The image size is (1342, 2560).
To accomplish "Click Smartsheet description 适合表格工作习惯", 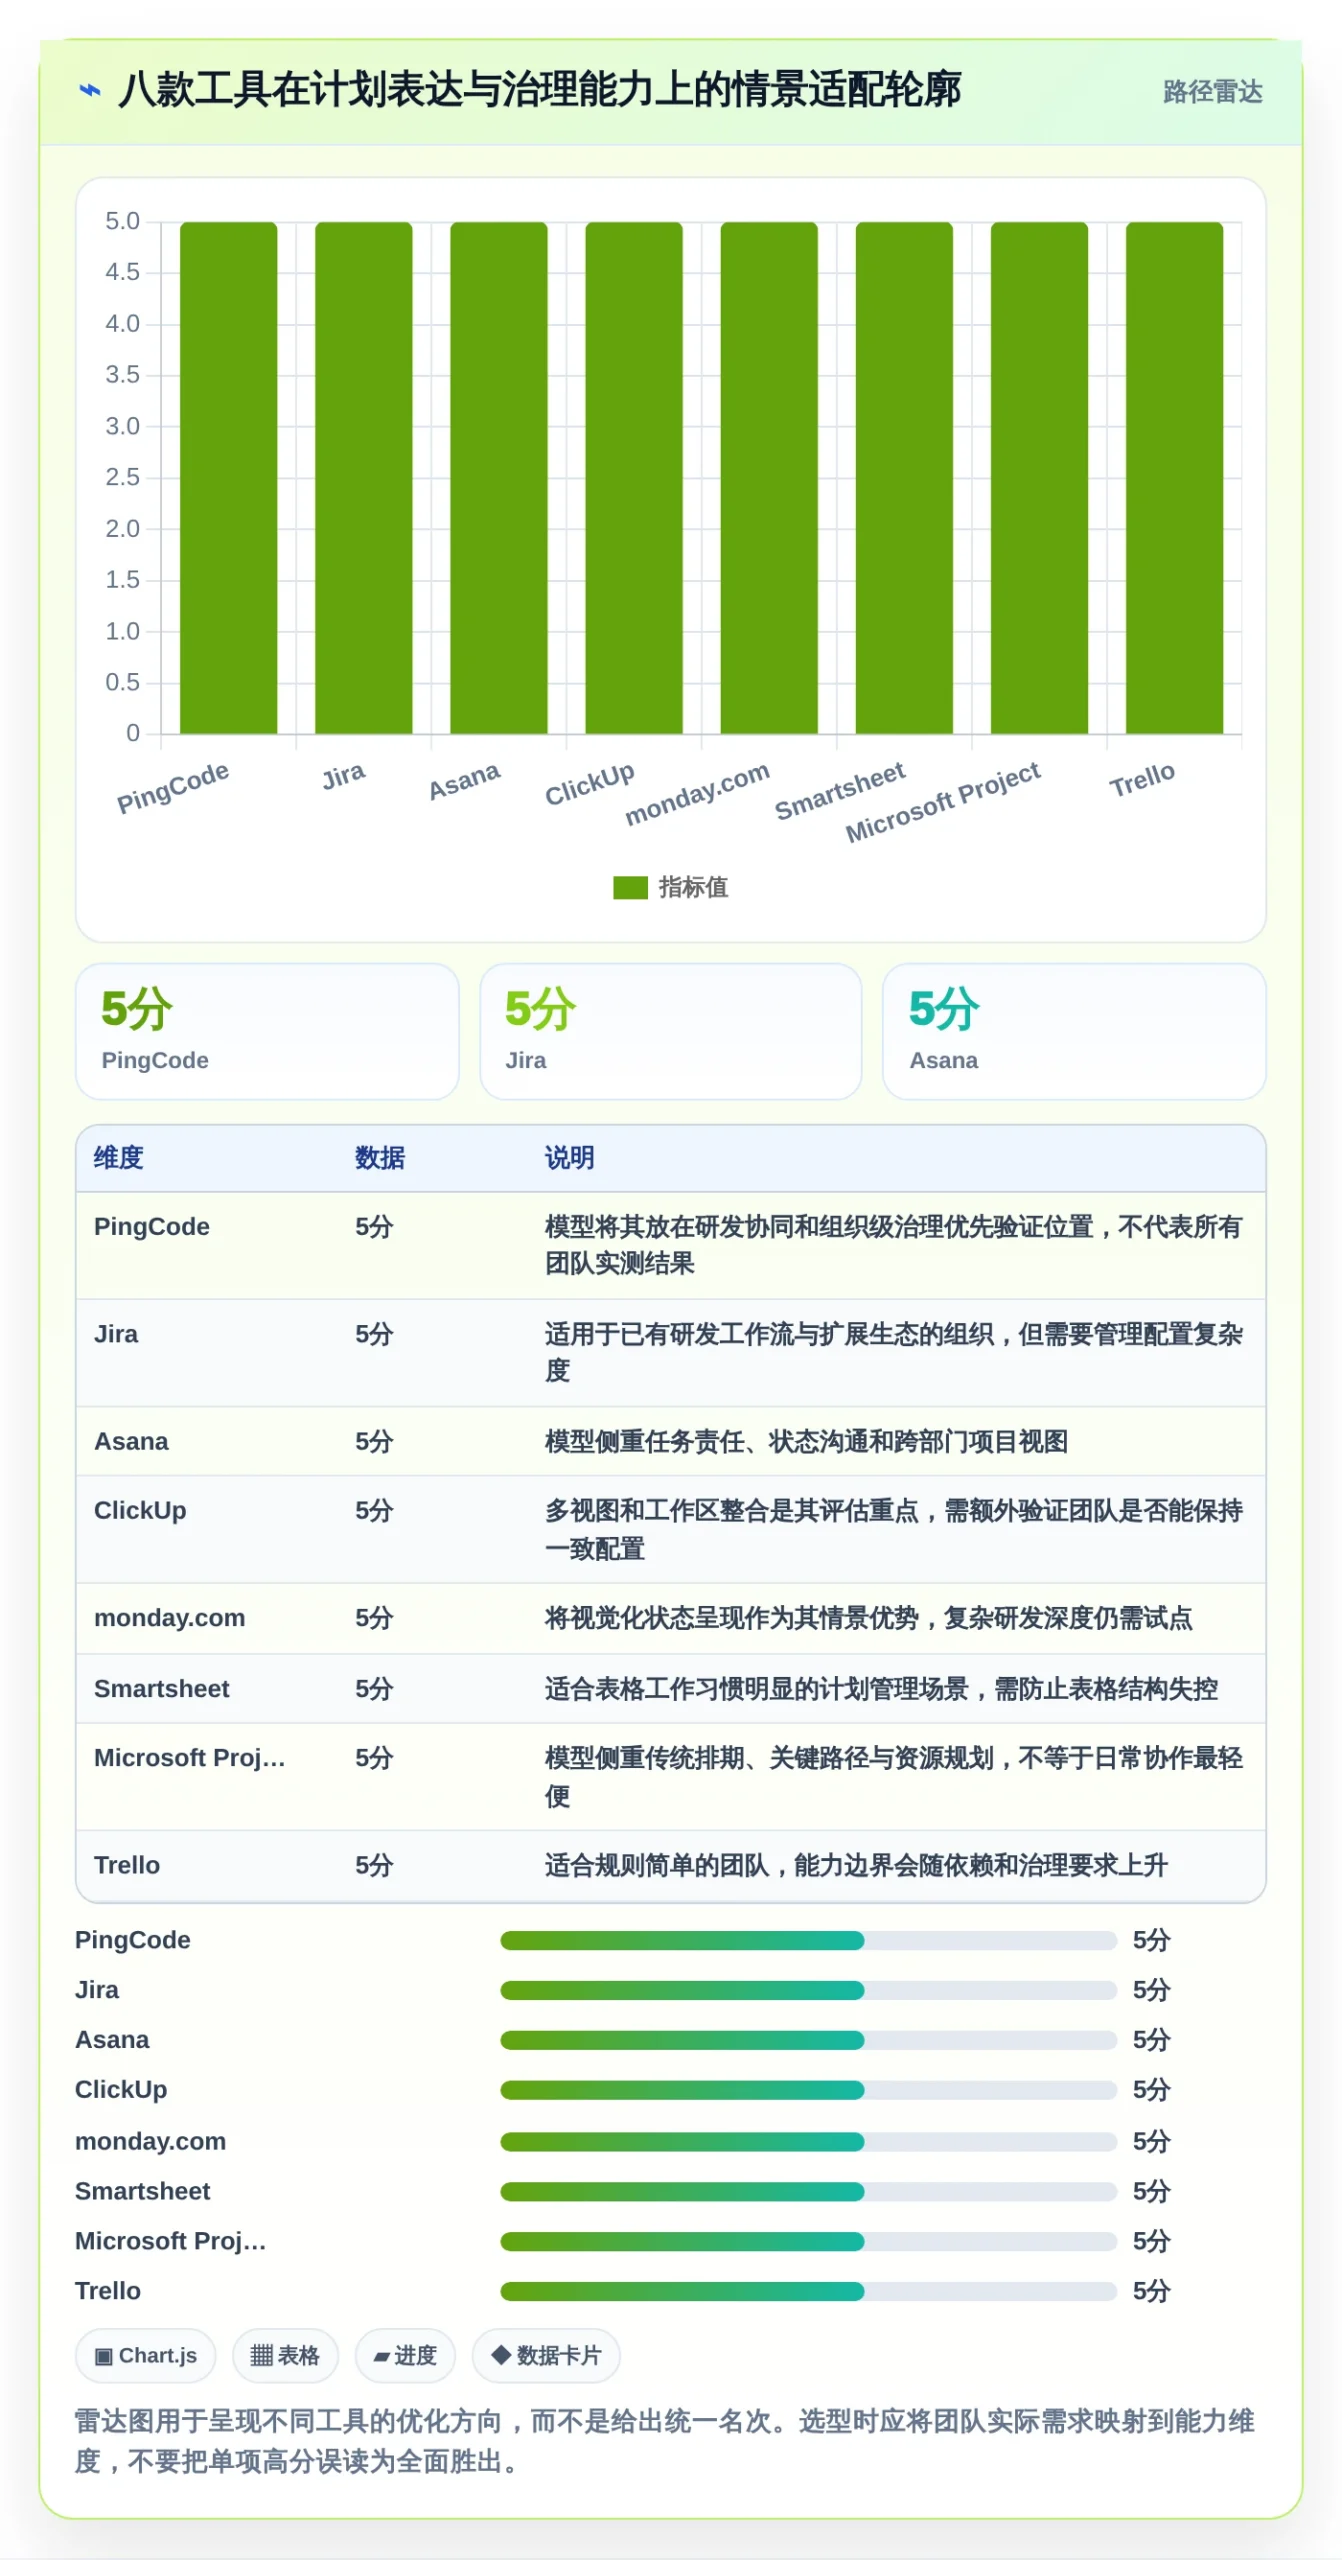I will point(881,1689).
